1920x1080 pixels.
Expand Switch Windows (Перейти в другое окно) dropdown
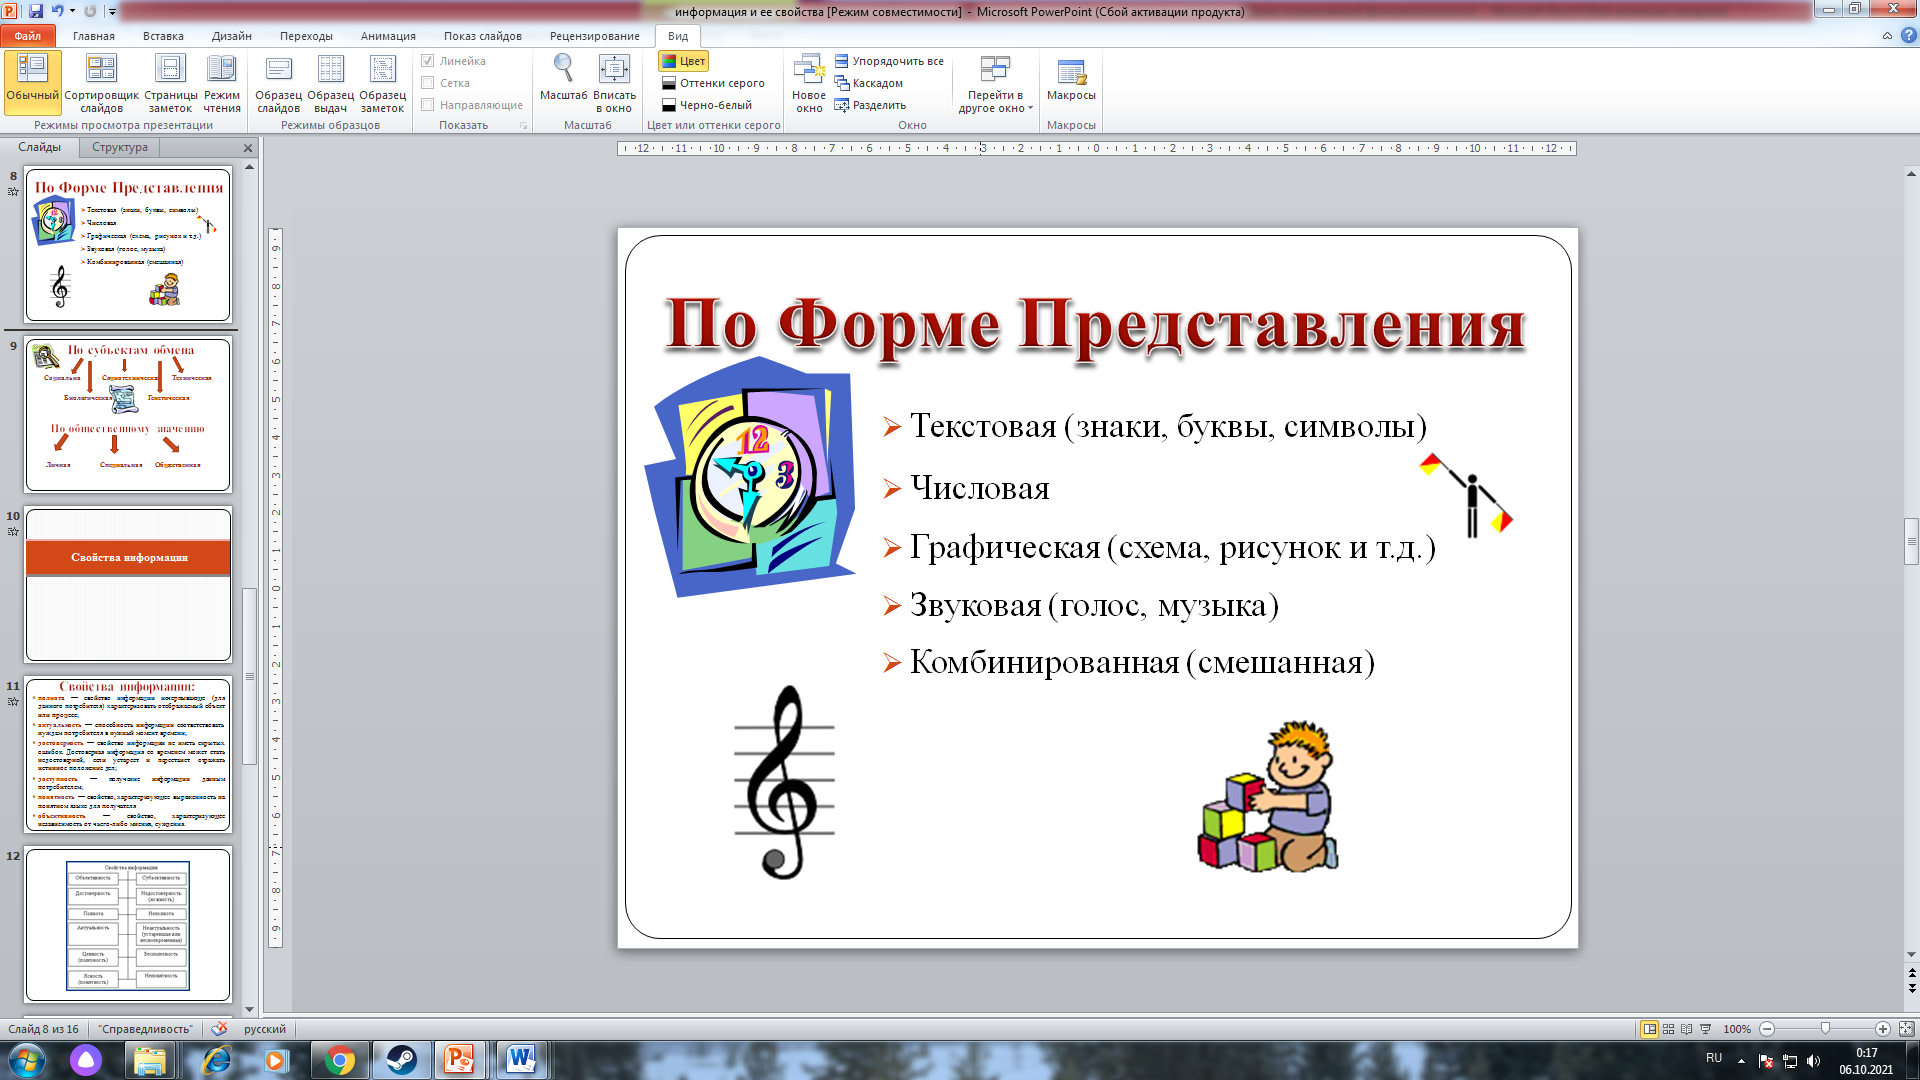[994, 83]
